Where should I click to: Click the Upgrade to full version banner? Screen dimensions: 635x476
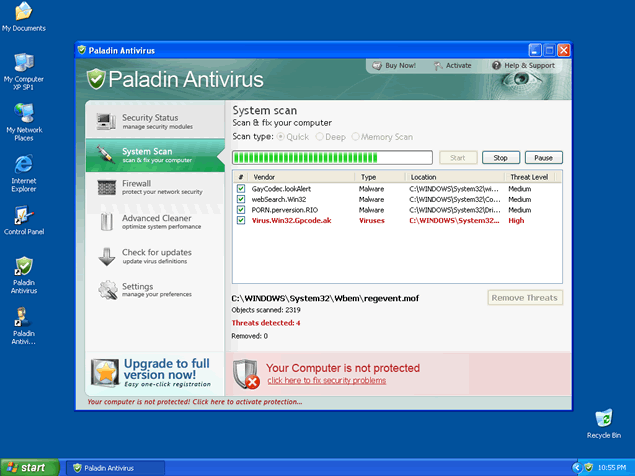point(155,371)
